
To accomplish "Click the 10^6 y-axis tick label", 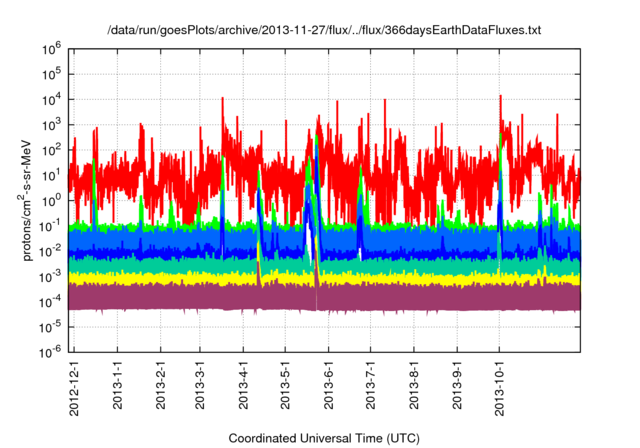I will 51,50.
